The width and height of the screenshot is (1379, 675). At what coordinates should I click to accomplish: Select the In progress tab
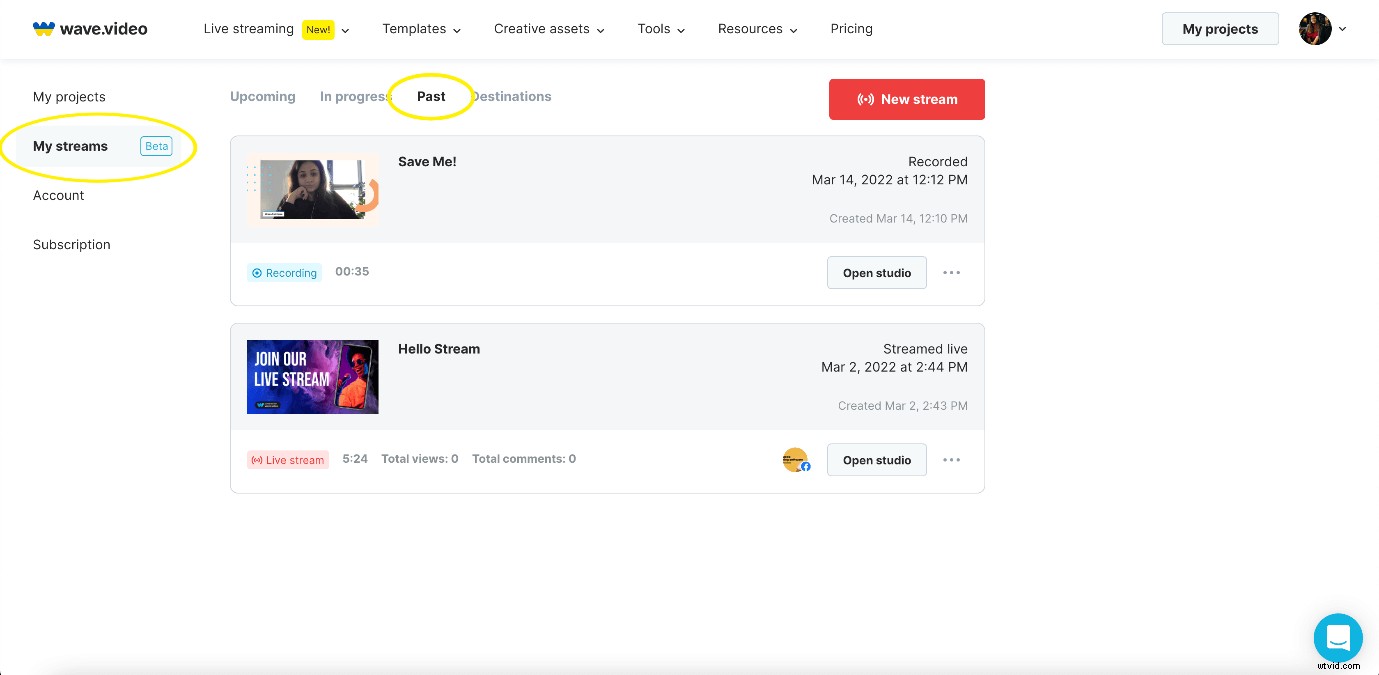[x=355, y=96]
